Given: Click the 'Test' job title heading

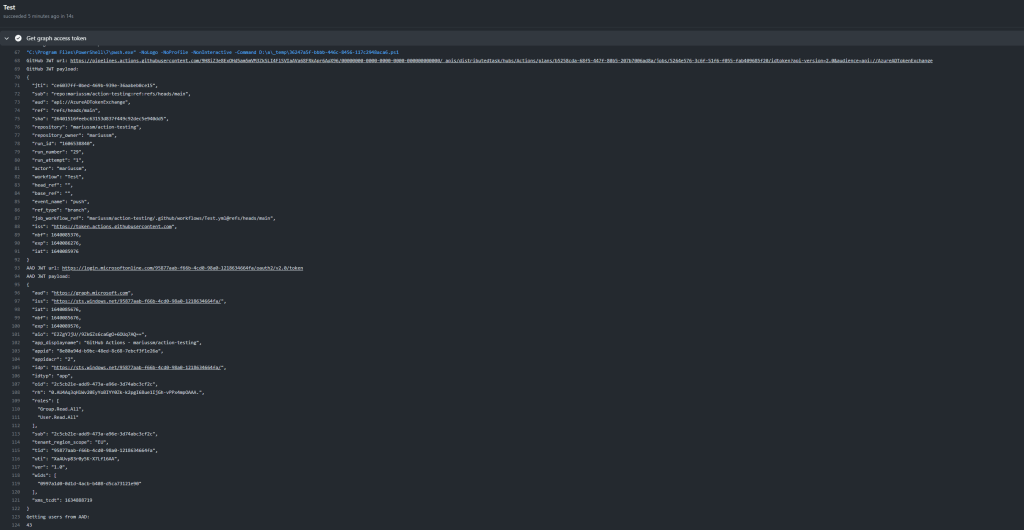Looking at the screenshot, I should (x=9, y=7).
